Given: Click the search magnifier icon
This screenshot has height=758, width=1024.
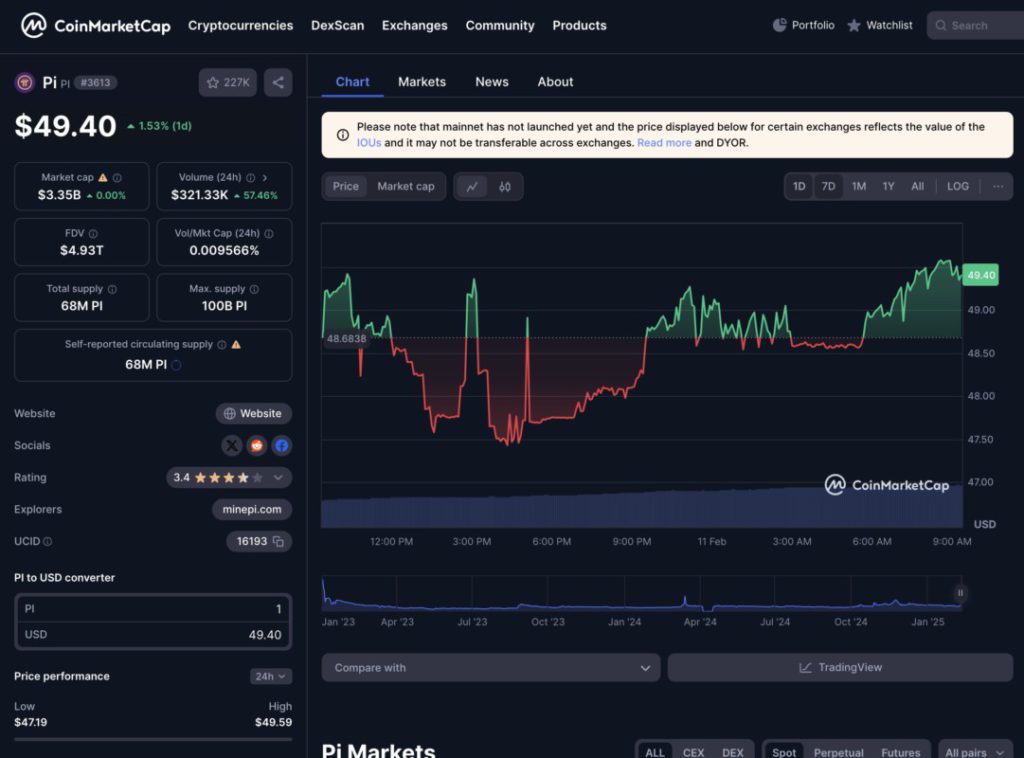Looking at the screenshot, I should 940,25.
